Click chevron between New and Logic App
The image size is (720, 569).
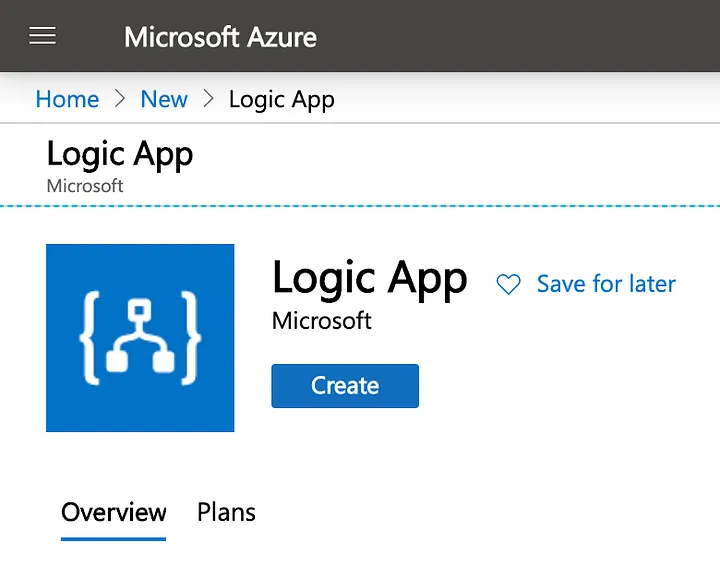point(208,100)
